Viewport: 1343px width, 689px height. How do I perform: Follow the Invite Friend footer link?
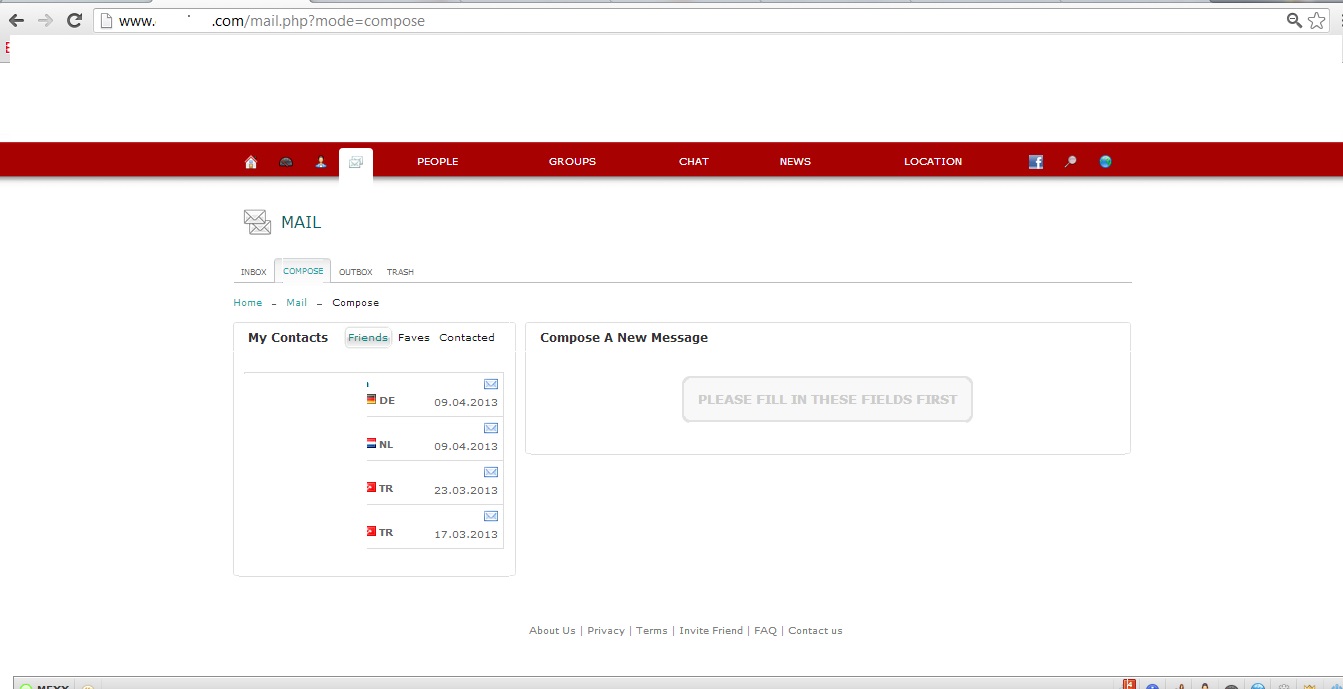pos(711,631)
